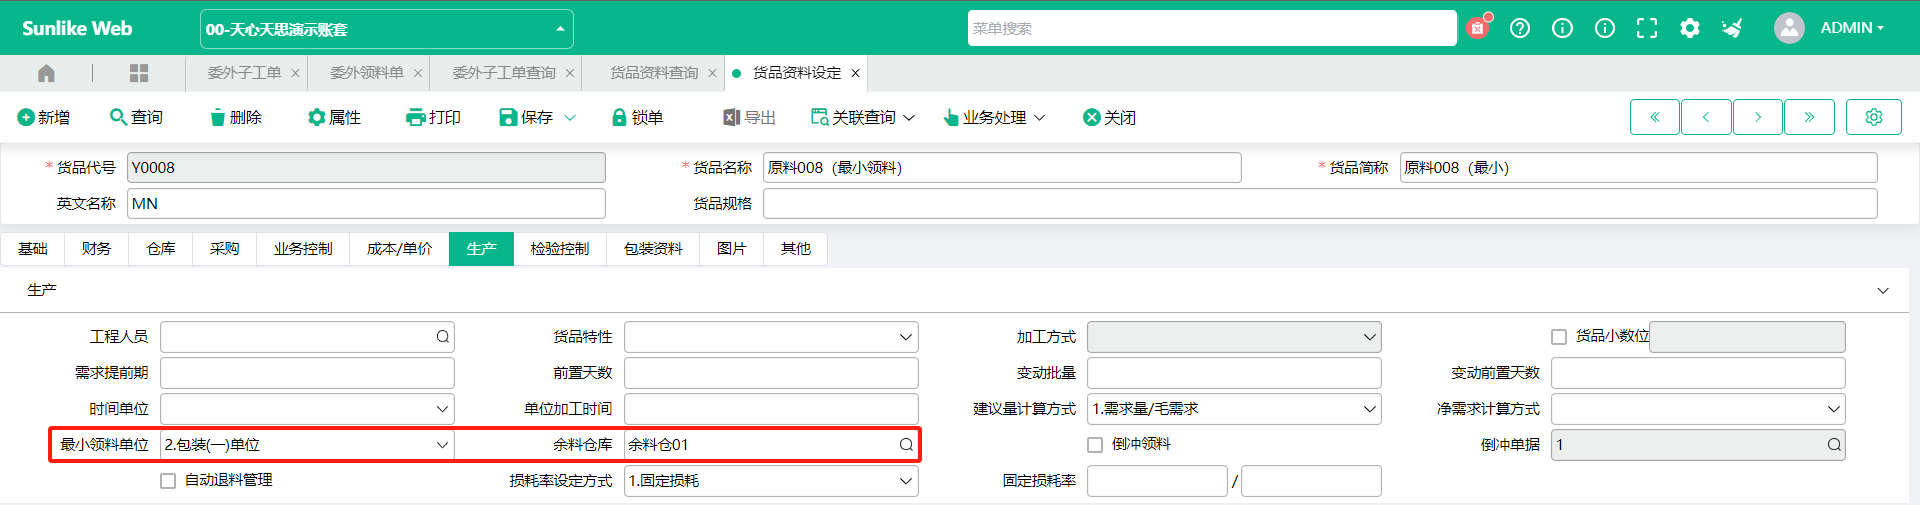Go to the first record
The width and height of the screenshot is (1920, 505).
click(1655, 117)
